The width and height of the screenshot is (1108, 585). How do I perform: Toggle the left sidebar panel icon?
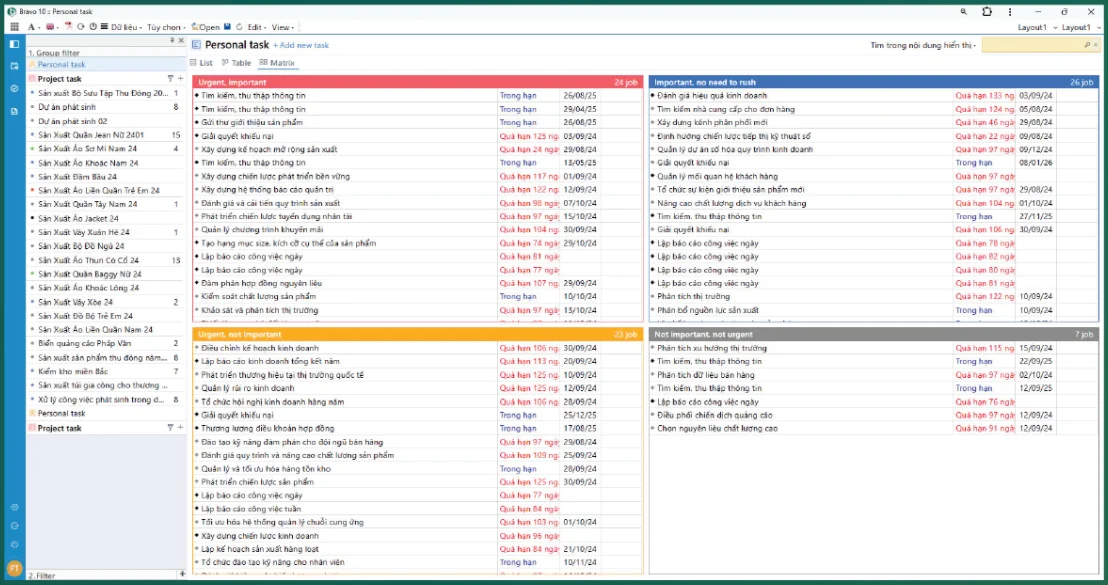[14, 44]
